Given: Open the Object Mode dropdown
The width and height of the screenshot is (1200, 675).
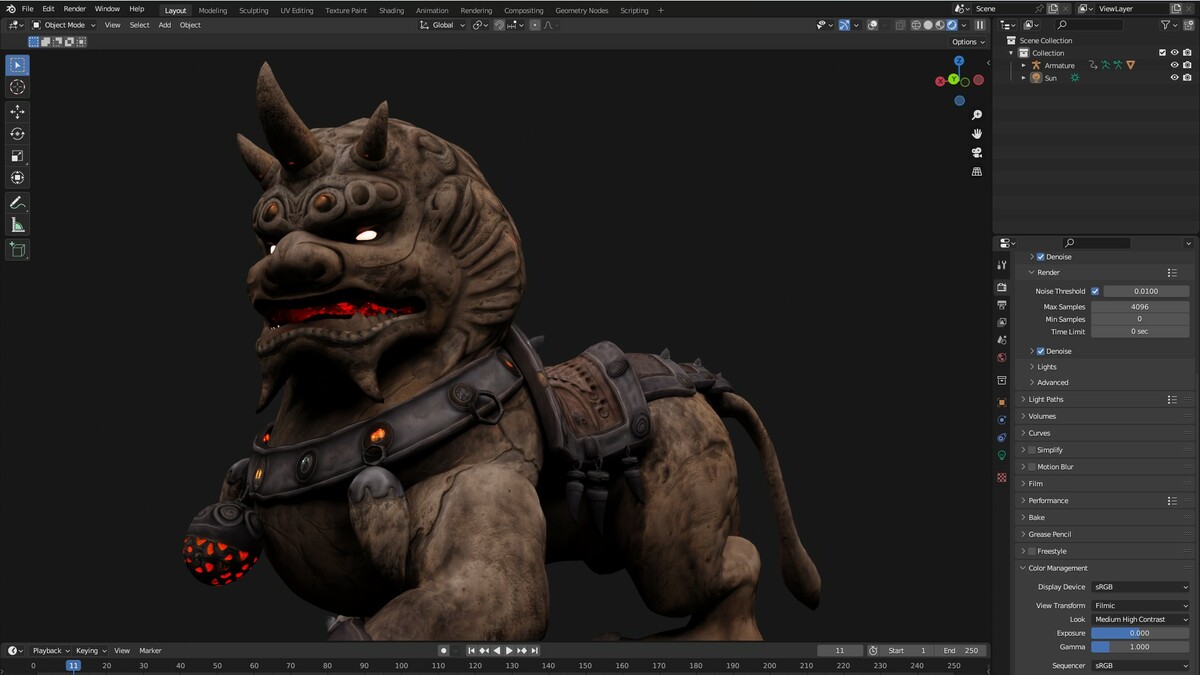Looking at the screenshot, I should tap(64, 25).
